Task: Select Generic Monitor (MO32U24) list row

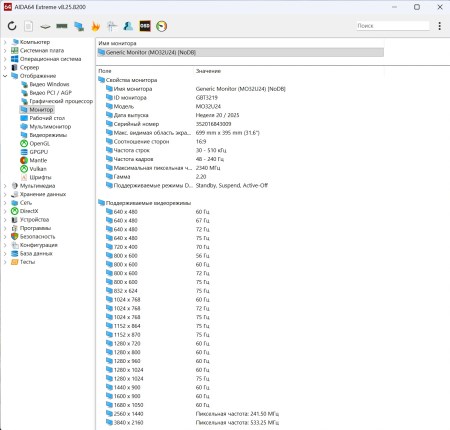Action: click(240, 52)
